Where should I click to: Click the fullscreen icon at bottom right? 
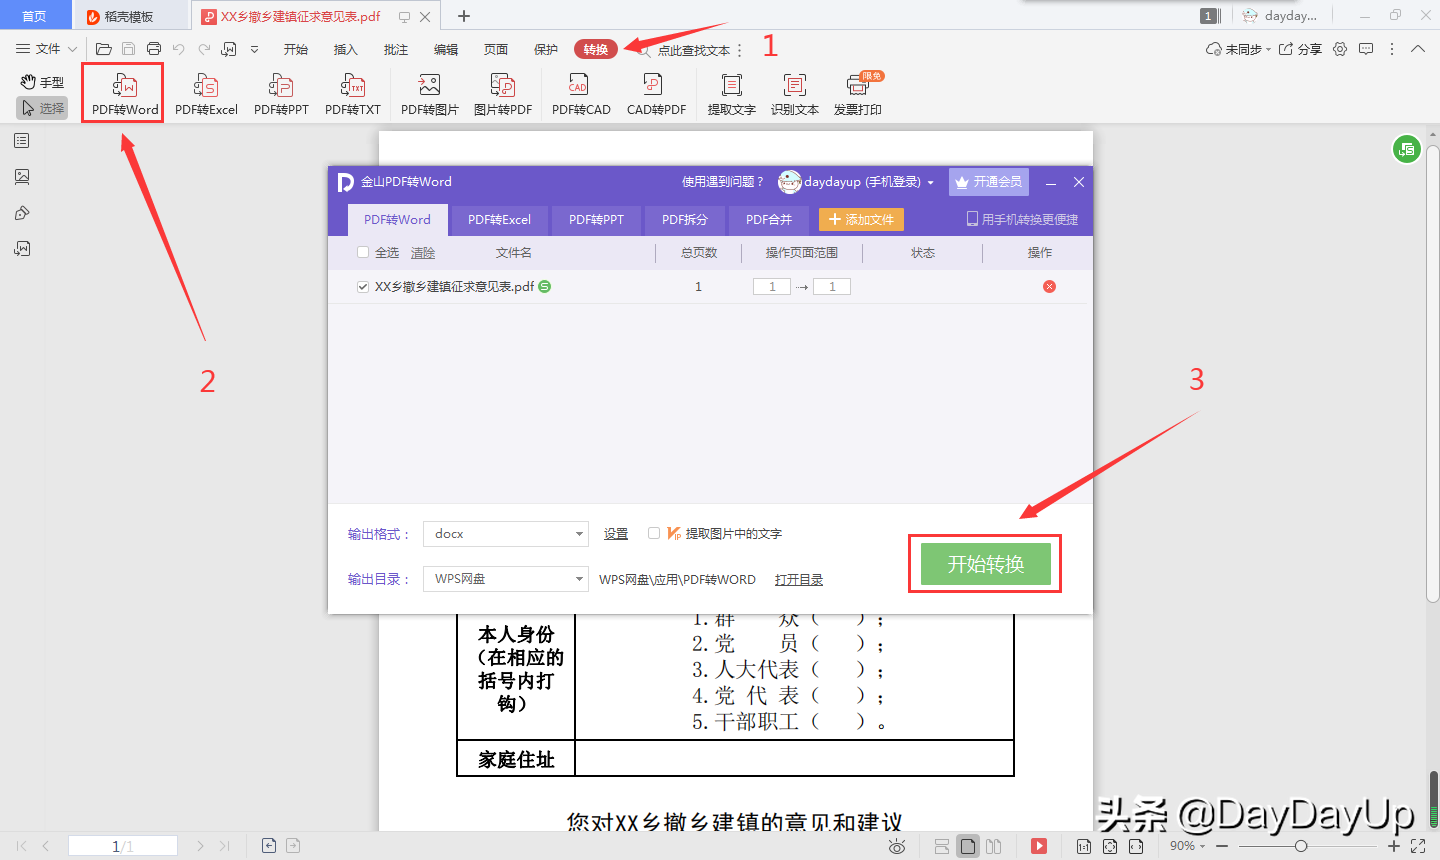point(1418,846)
